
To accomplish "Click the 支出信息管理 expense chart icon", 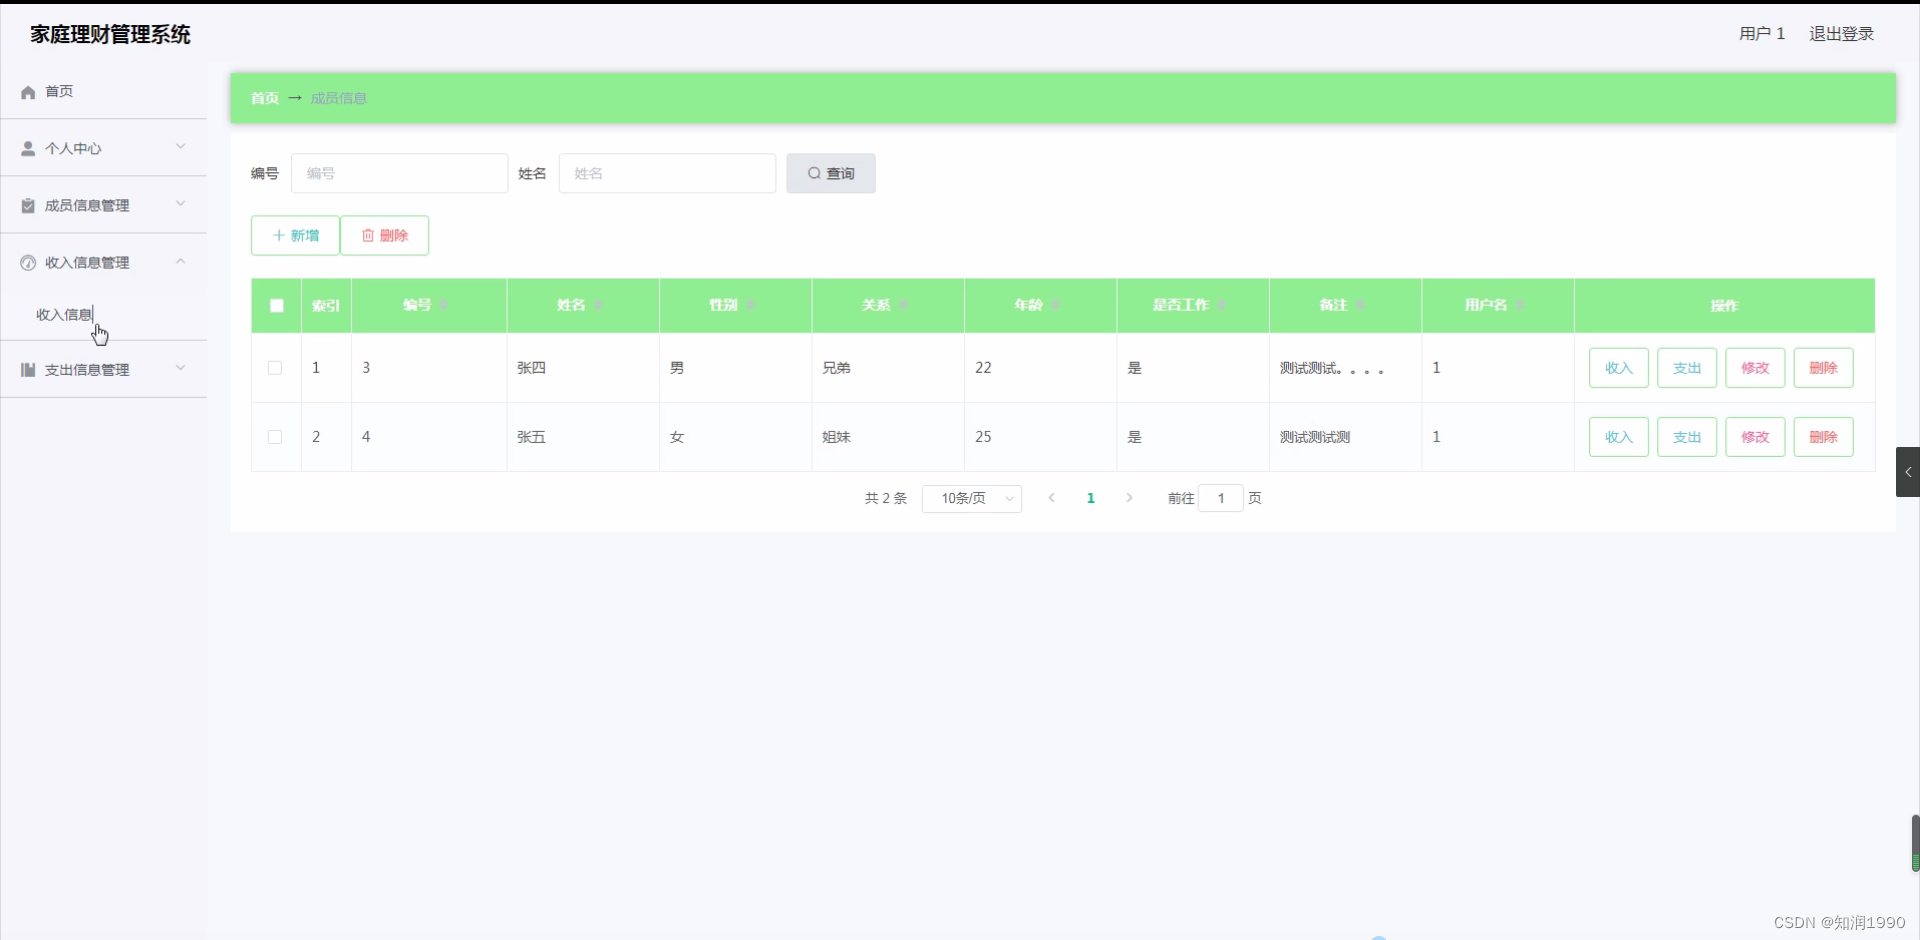I will click(x=28, y=369).
